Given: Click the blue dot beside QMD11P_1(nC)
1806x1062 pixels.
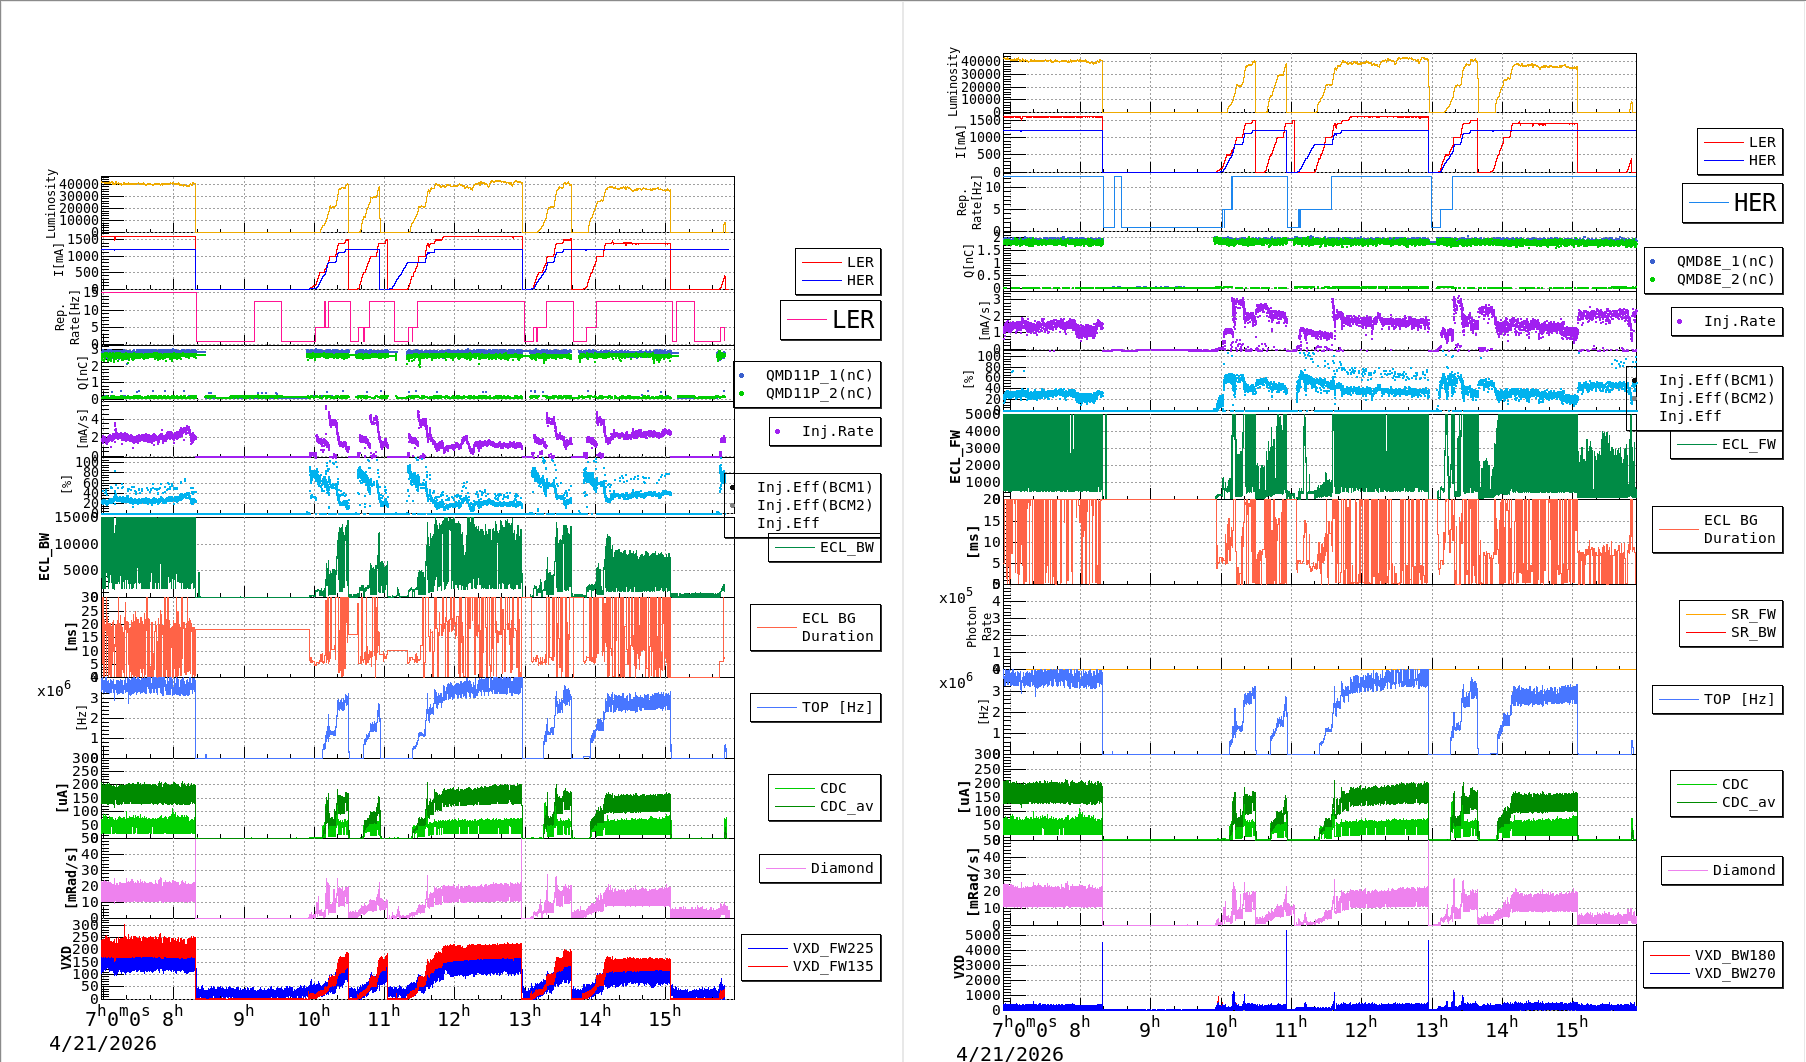Looking at the screenshot, I should (x=741, y=375).
